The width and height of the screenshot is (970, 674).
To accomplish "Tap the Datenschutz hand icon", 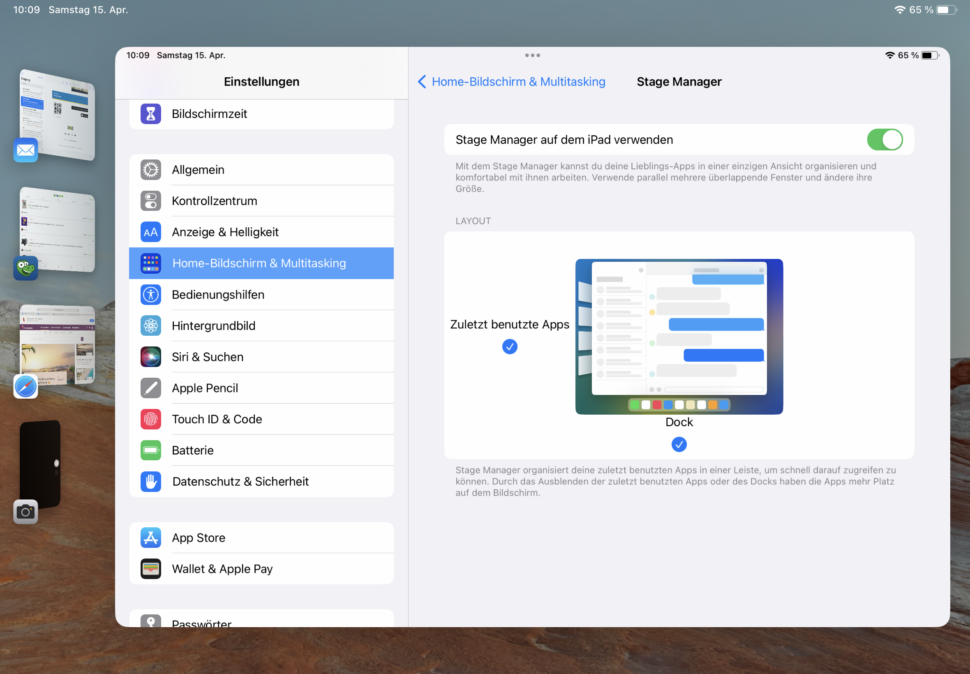I will [150, 482].
